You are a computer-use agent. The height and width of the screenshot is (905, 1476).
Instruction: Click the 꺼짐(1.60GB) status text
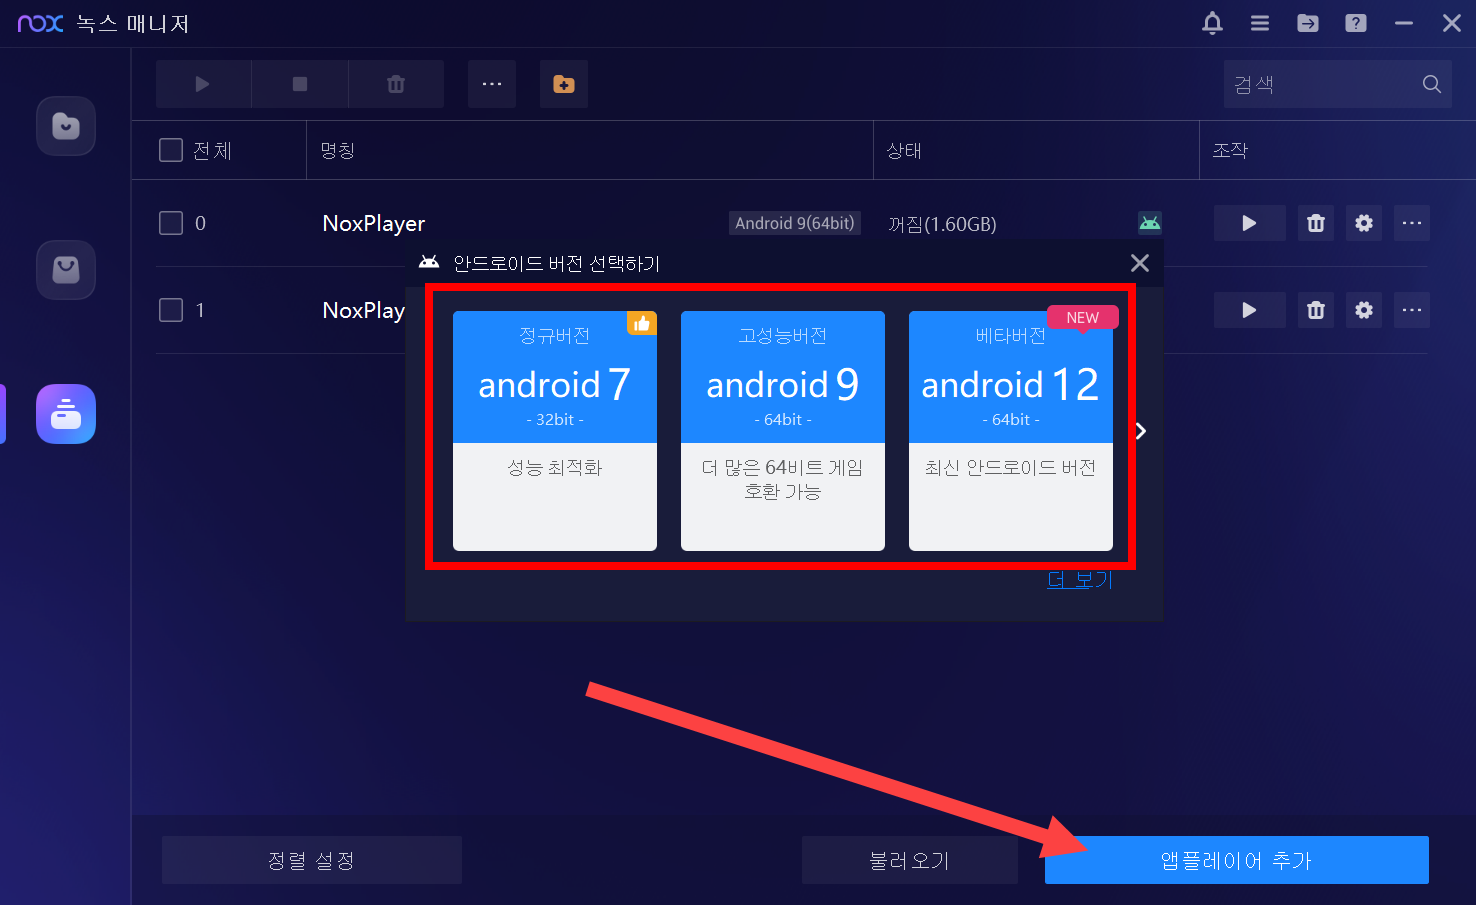coord(943,224)
